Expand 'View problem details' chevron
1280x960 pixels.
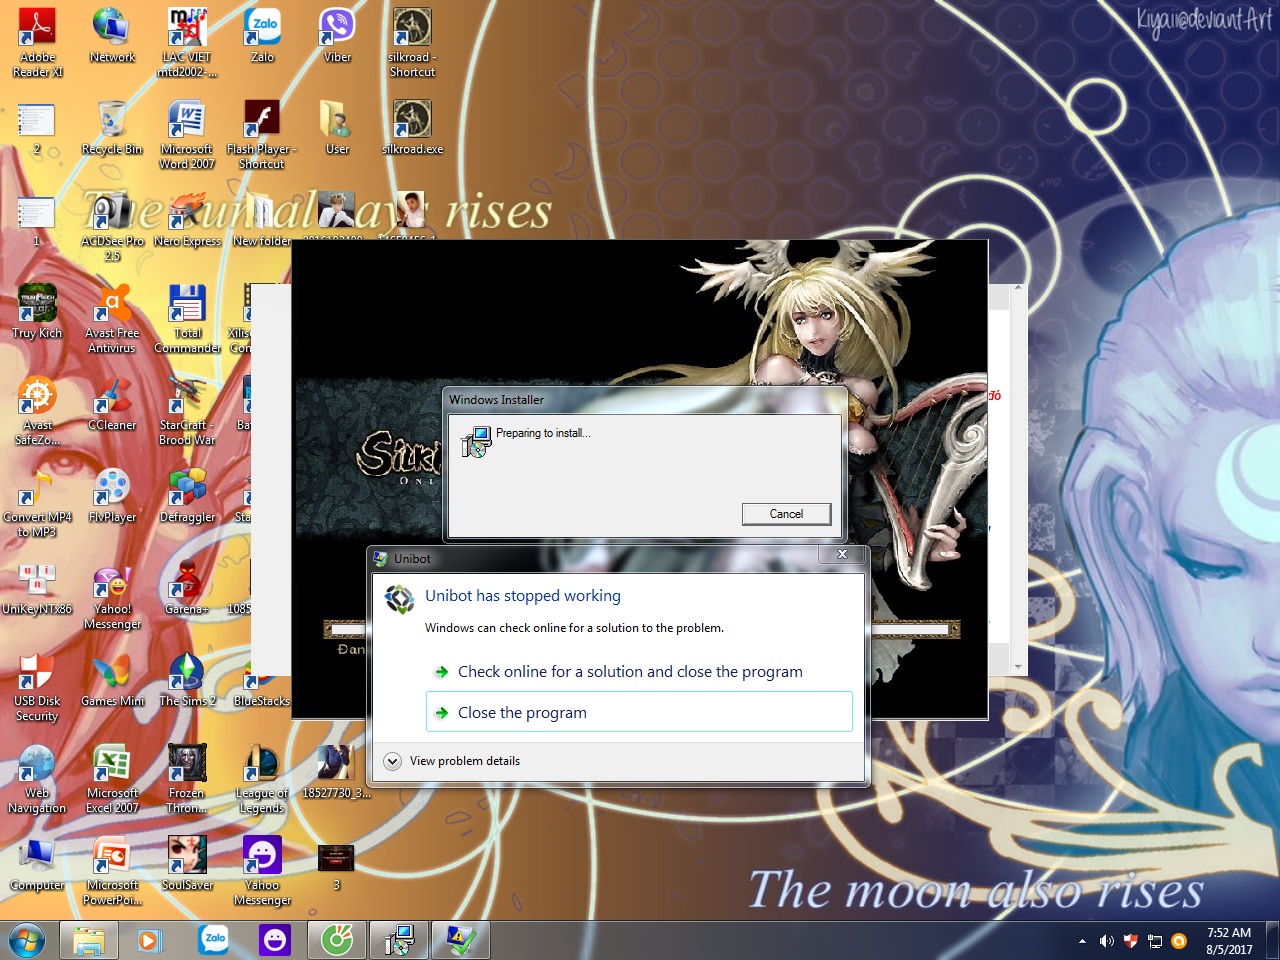click(393, 761)
